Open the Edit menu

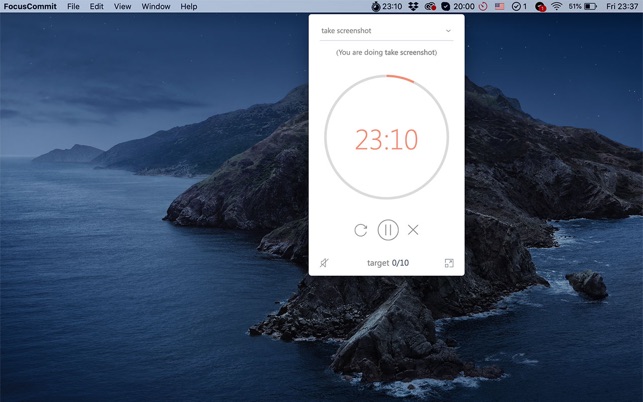[x=97, y=7]
